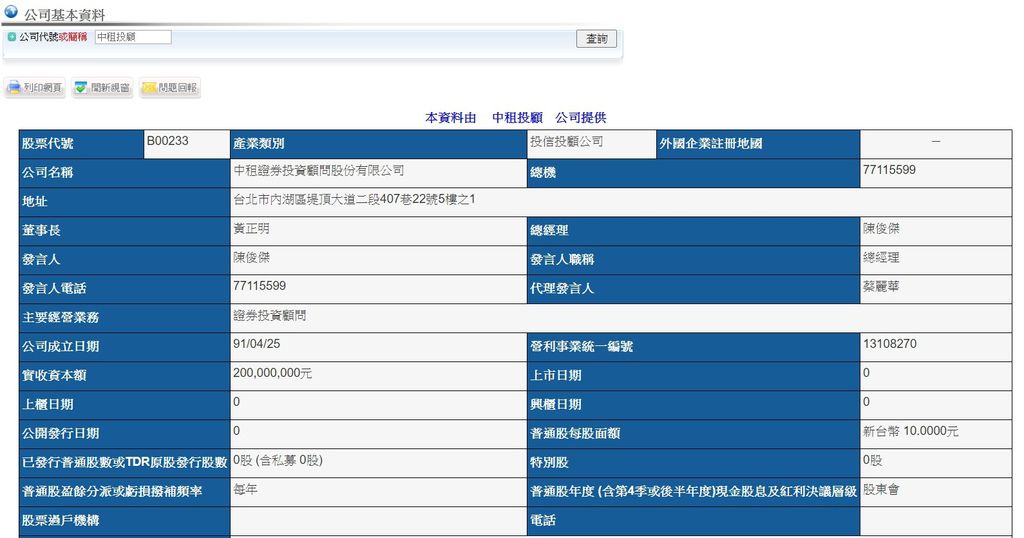Click the 查詢 search button
Viewport: 1024px width, 538px height.
coord(596,39)
